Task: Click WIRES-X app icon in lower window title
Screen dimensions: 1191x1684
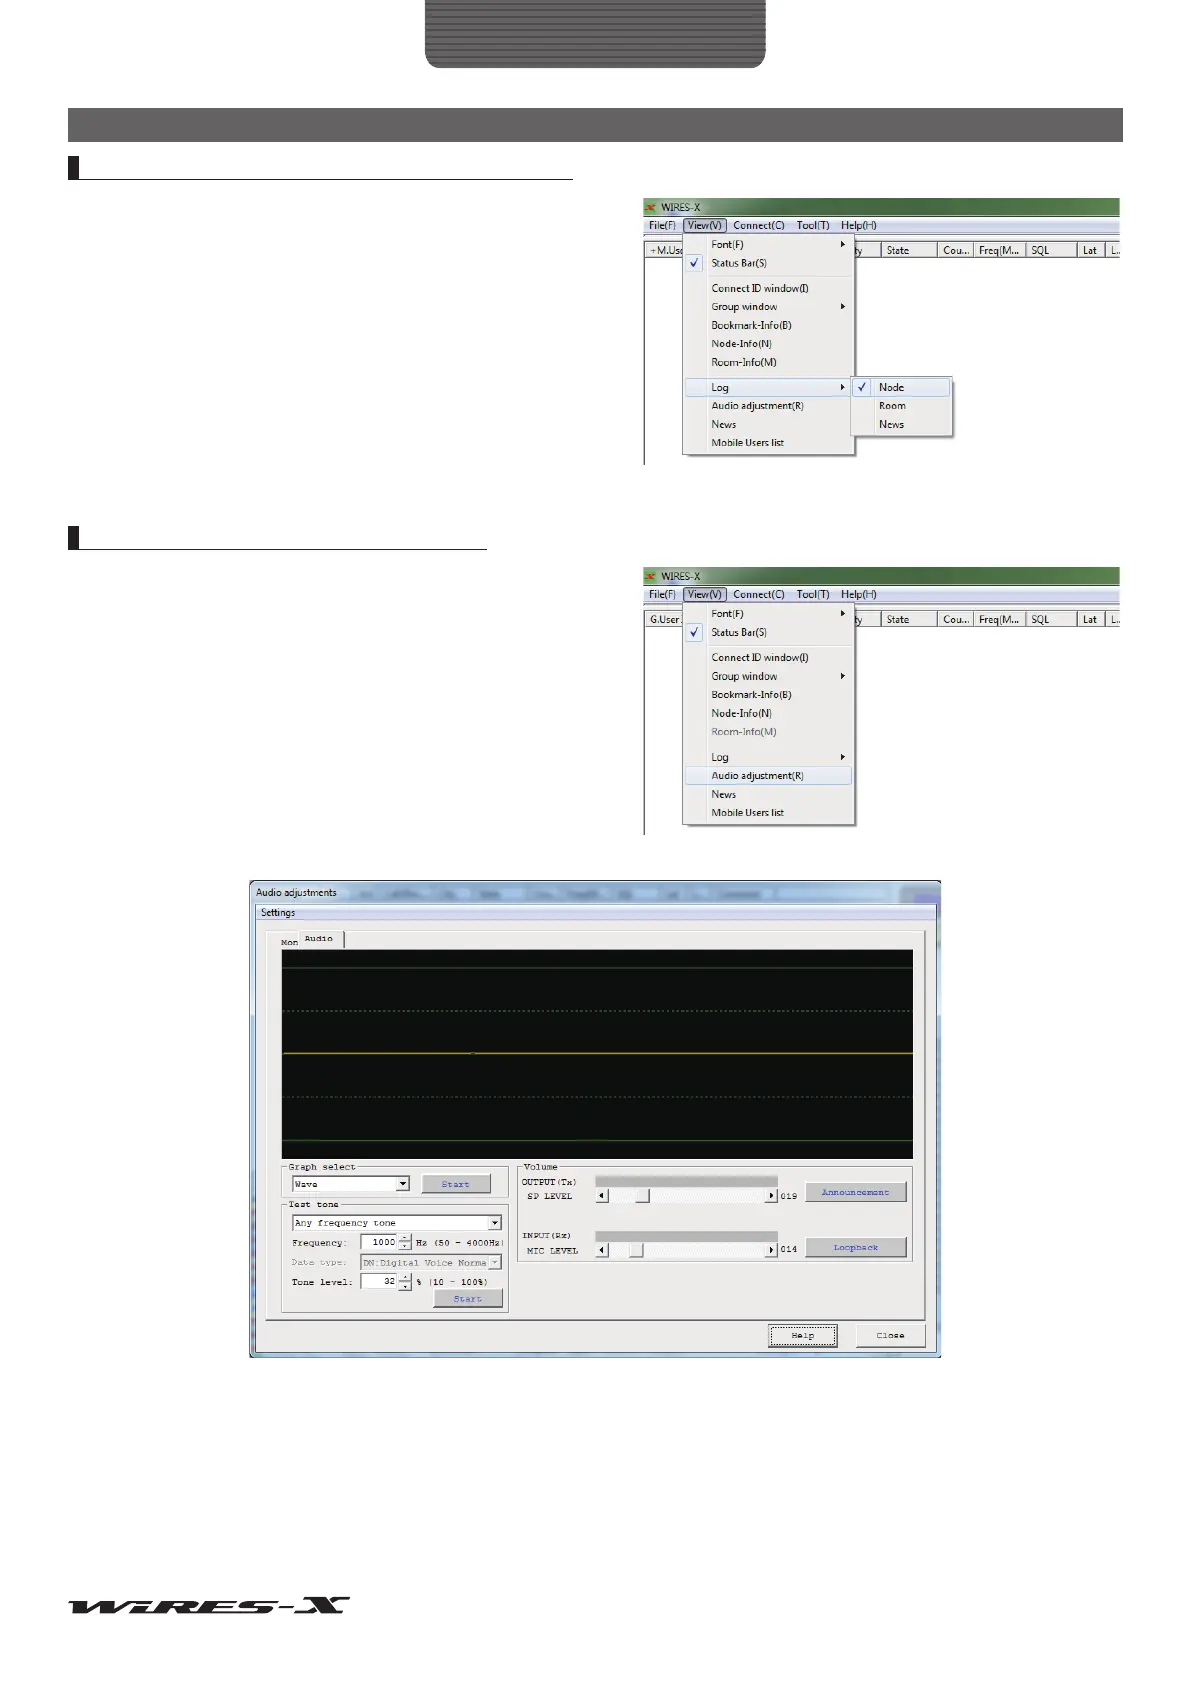Action: (650, 576)
